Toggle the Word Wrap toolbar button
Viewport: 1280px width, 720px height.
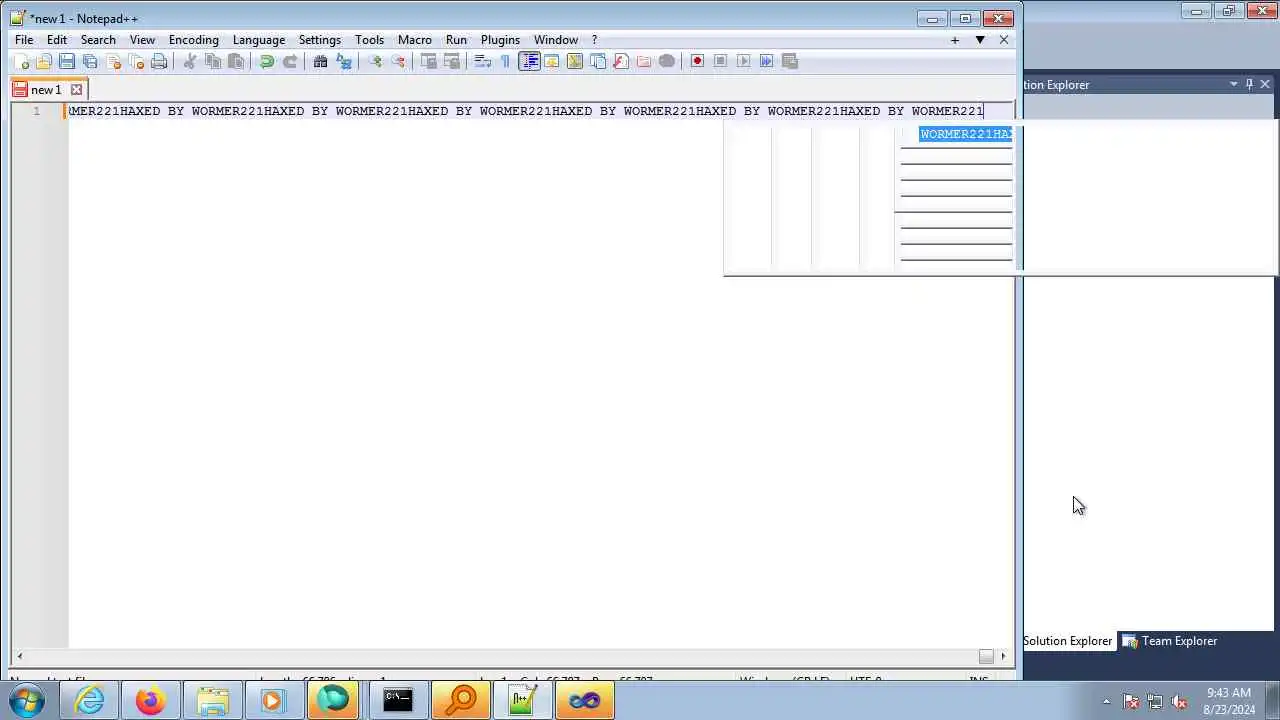point(483,61)
